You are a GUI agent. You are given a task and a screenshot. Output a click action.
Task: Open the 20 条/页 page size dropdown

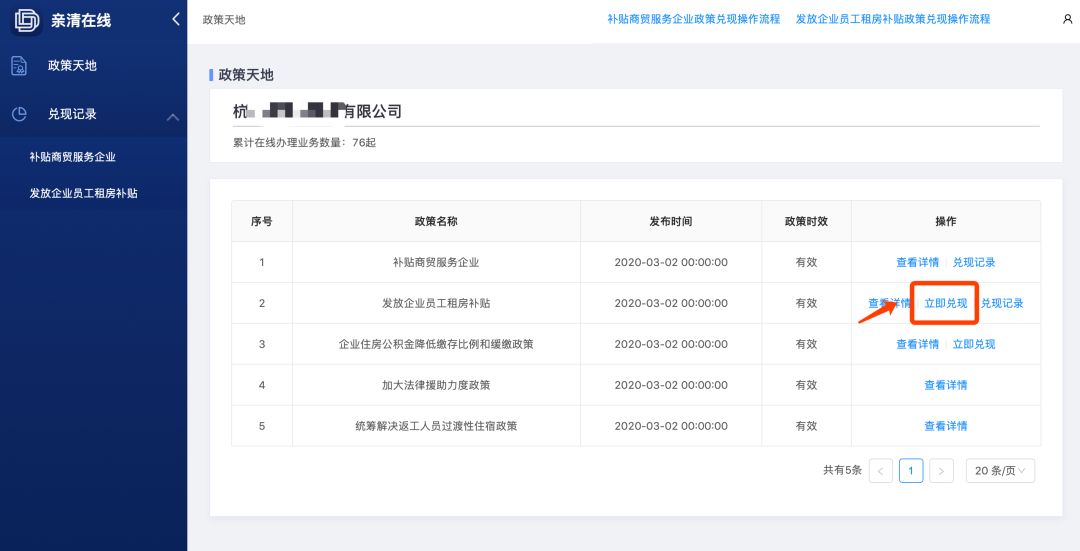[x=1000, y=471]
